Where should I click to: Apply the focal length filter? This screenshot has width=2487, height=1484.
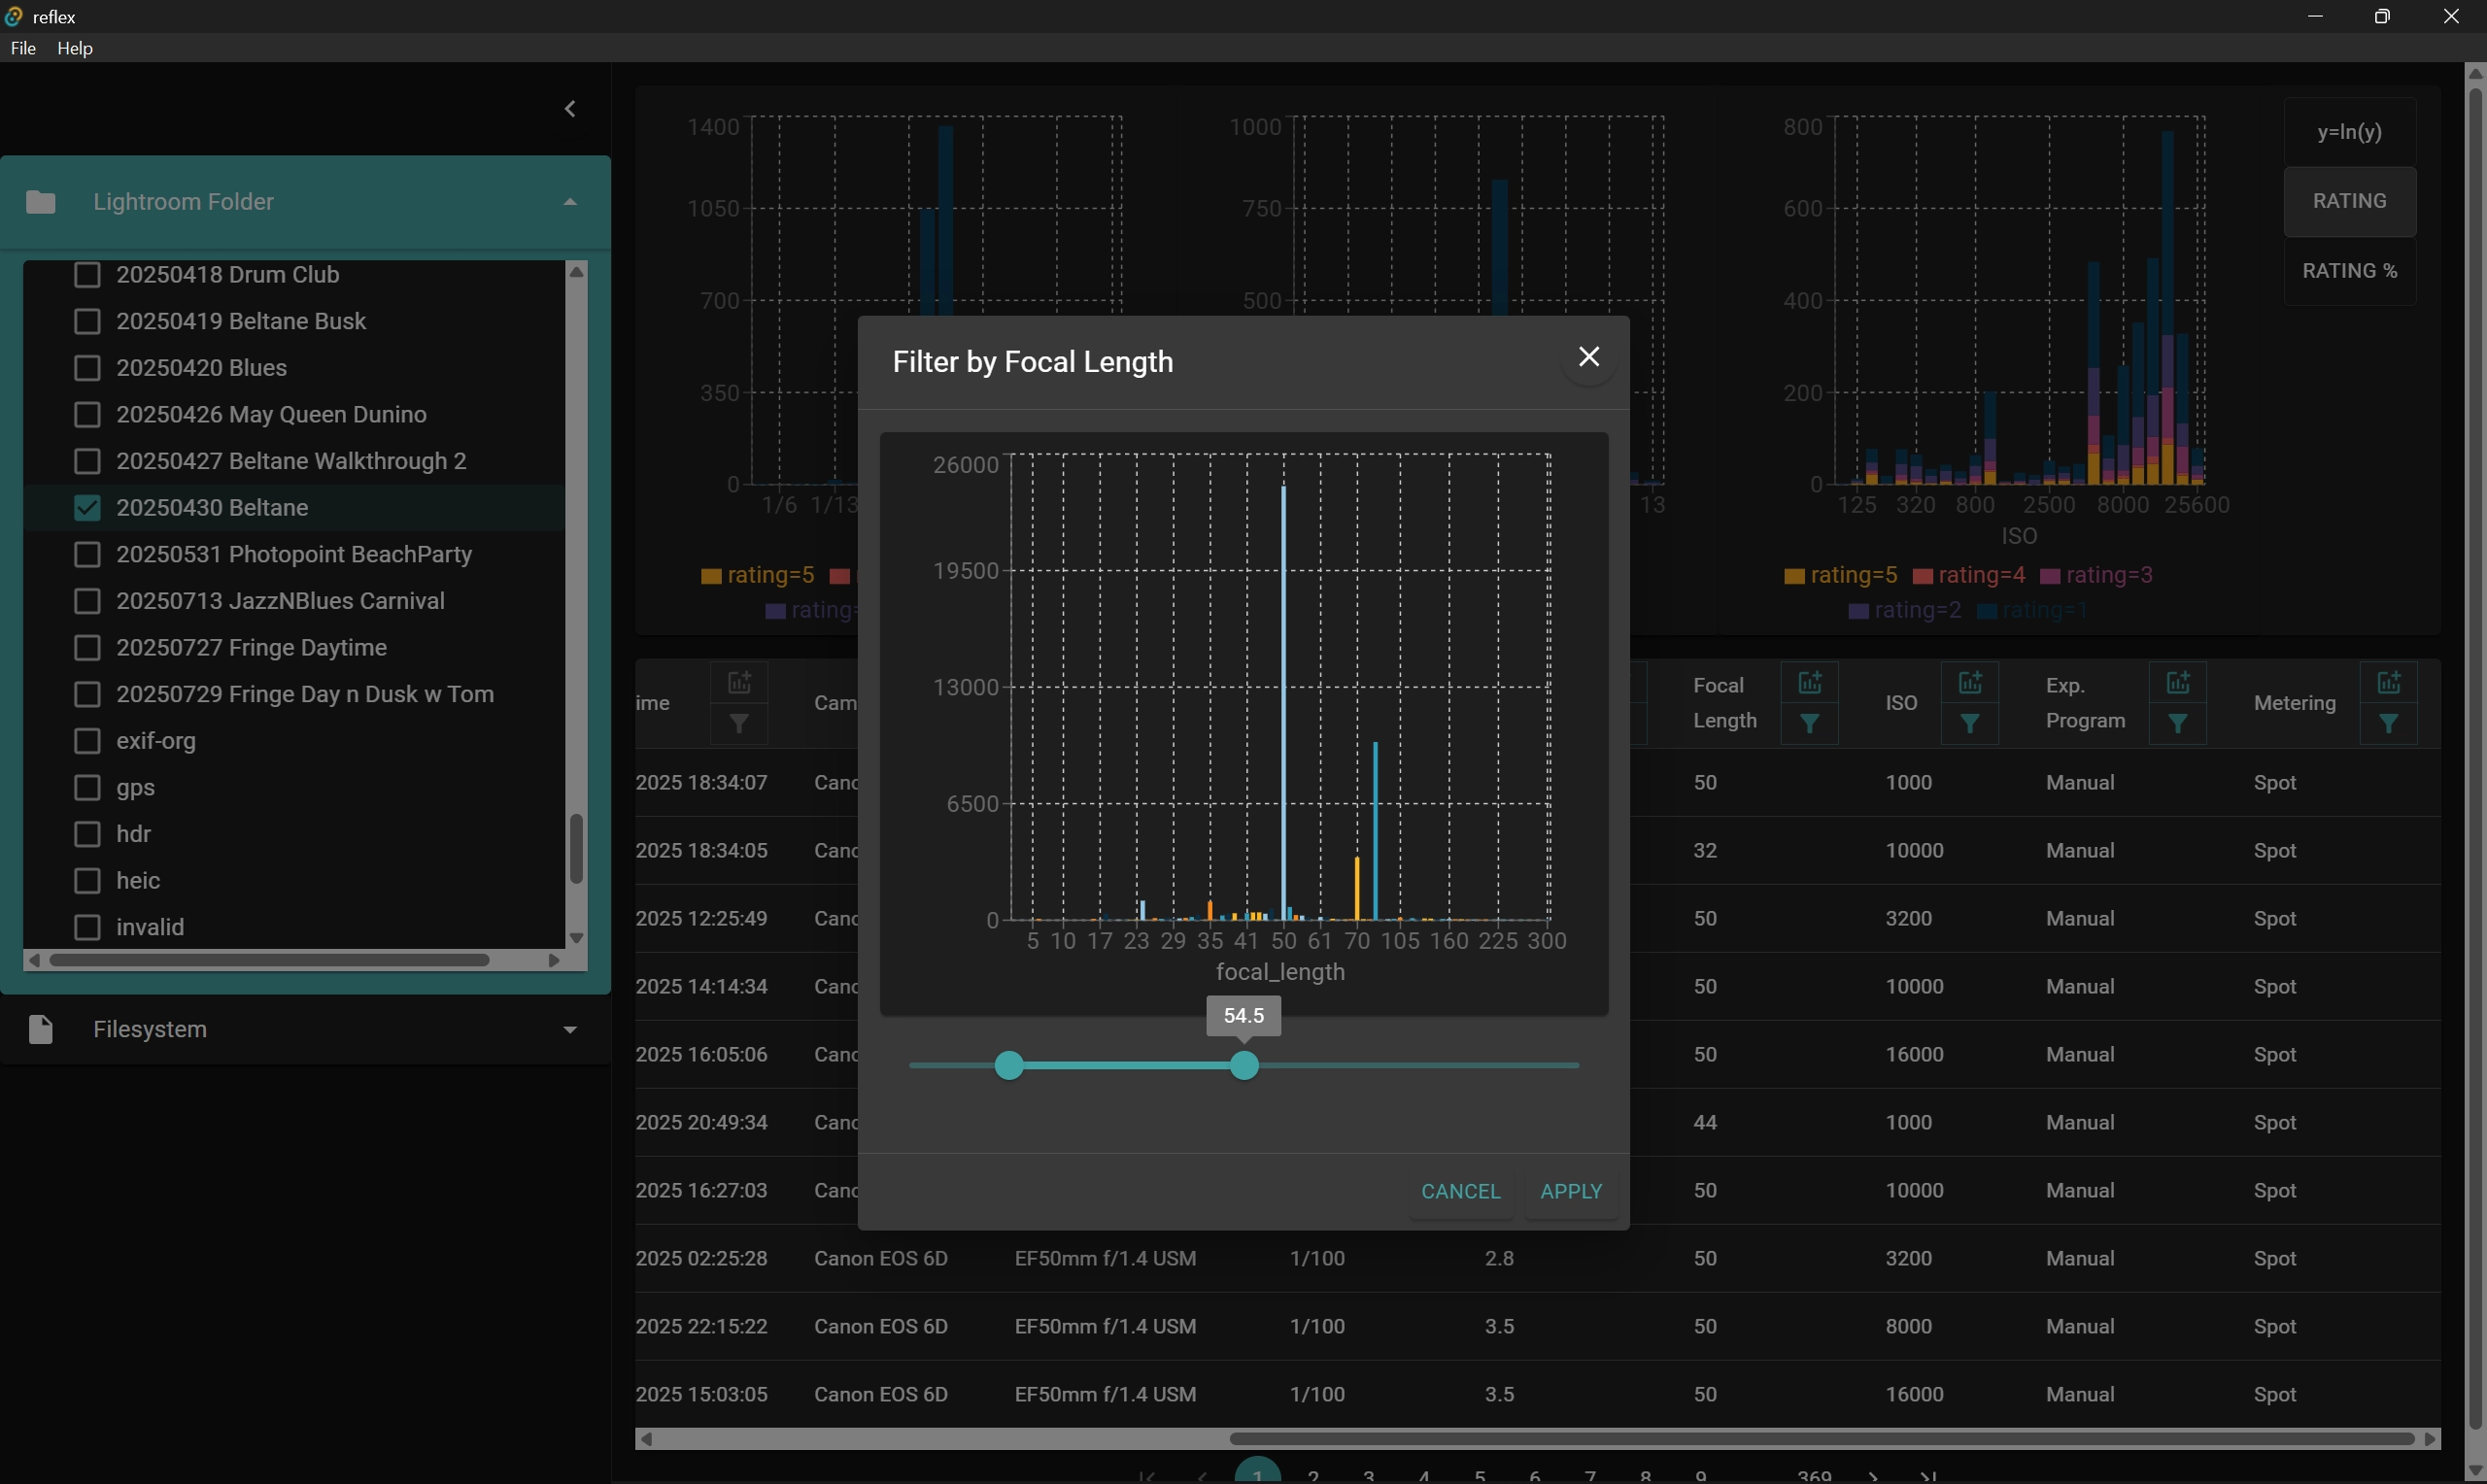pyautogui.click(x=1570, y=1191)
